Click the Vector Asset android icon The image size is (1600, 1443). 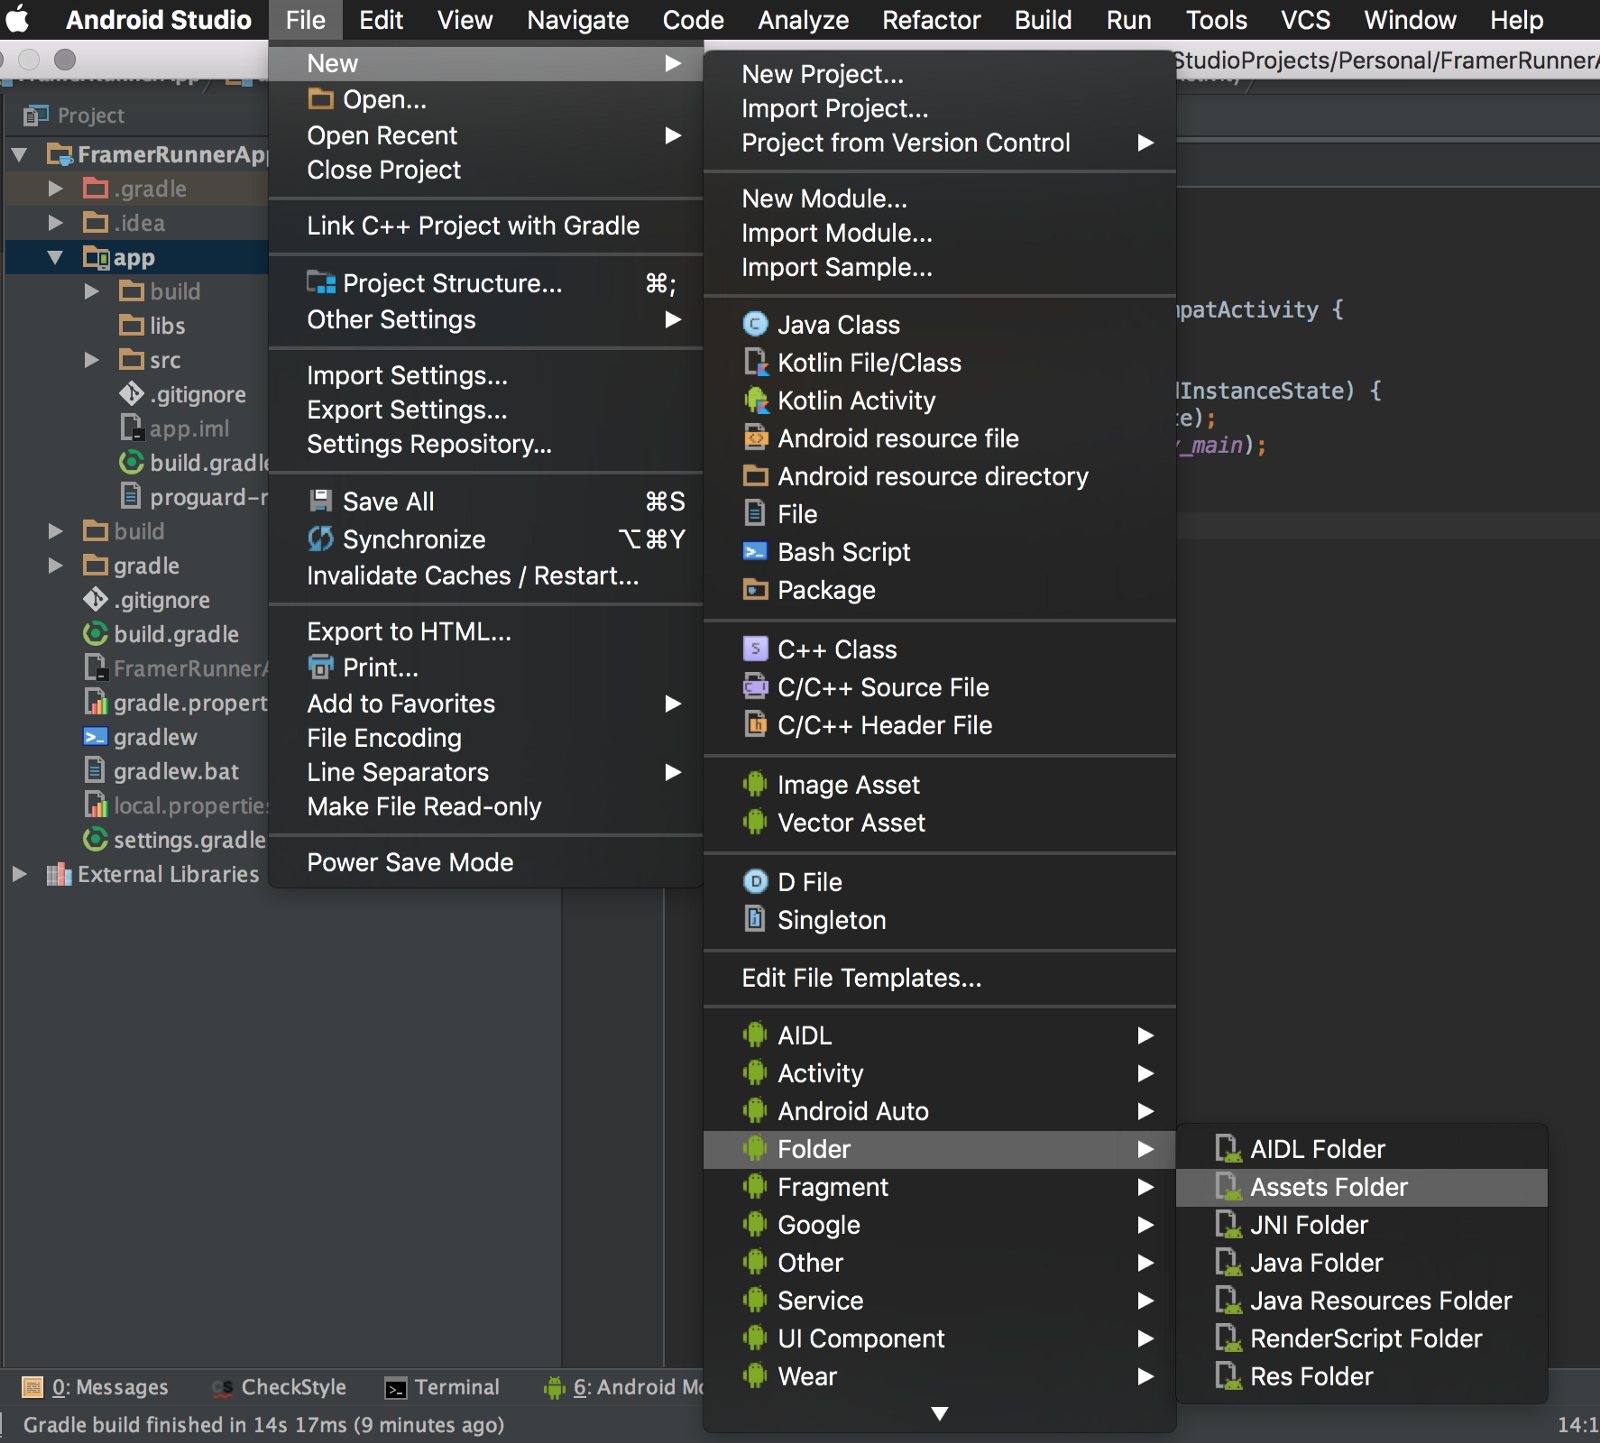(x=755, y=823)
